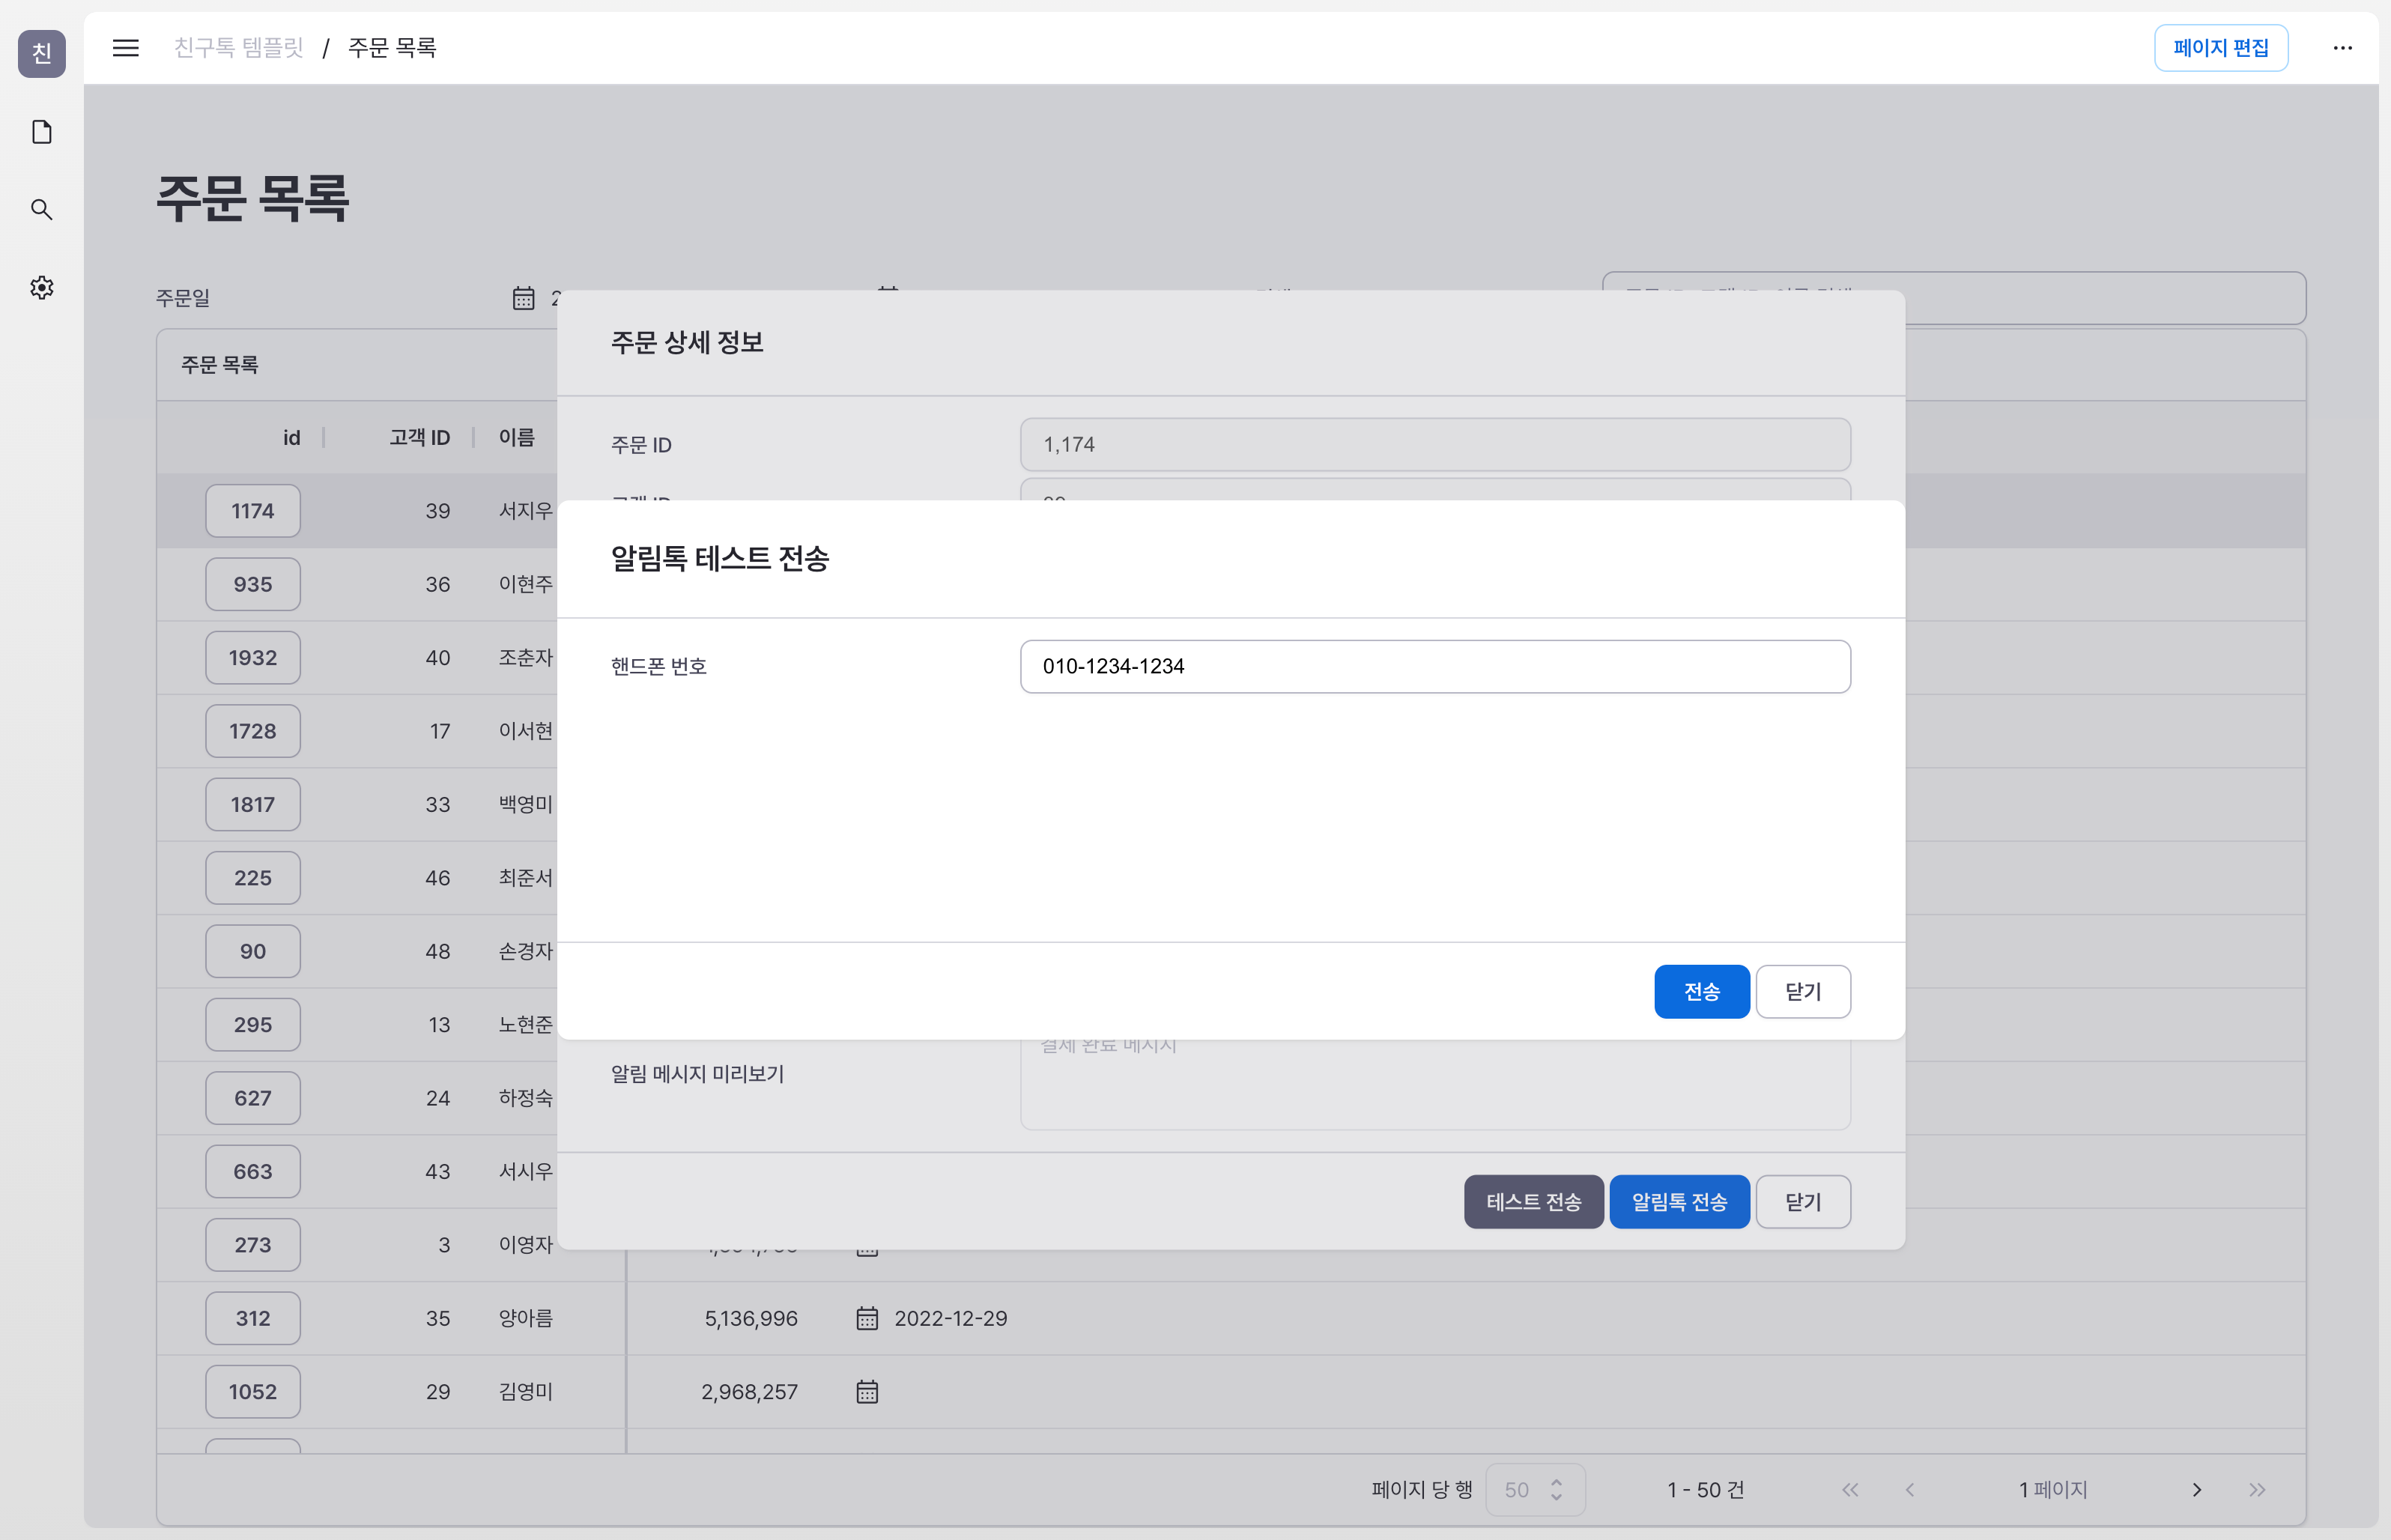
Task: Click the name cell 김영미
Action: (526, 1392)
